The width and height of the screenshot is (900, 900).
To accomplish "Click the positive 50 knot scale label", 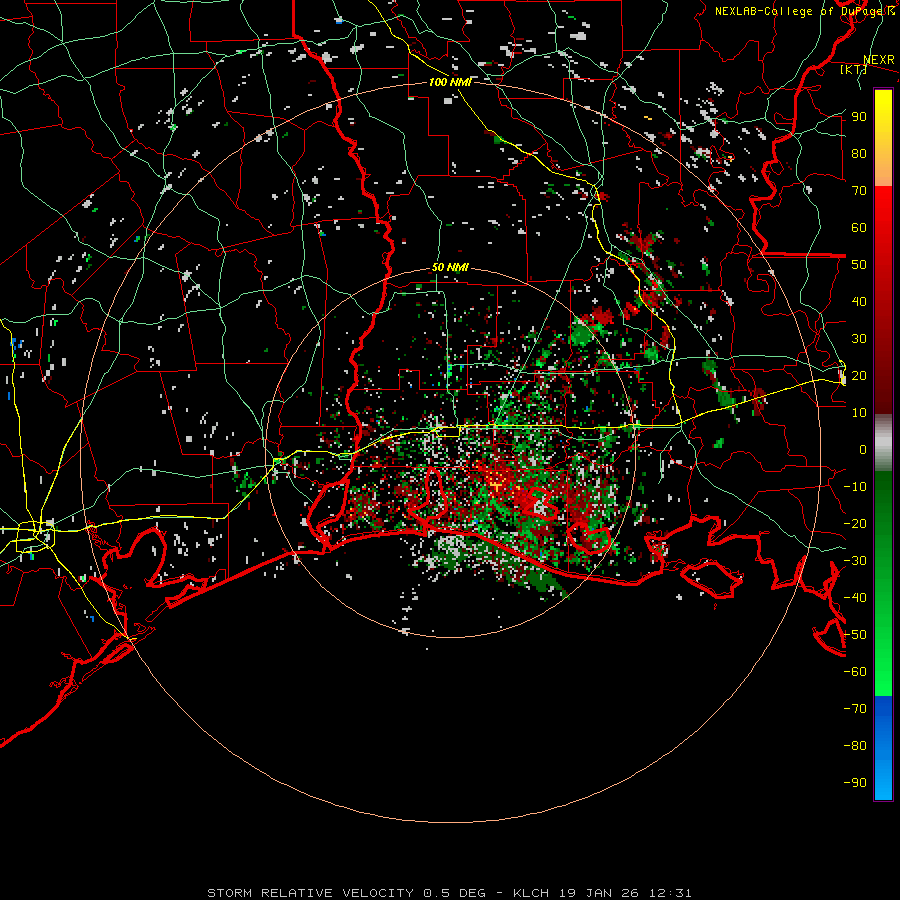I will 859,265.
